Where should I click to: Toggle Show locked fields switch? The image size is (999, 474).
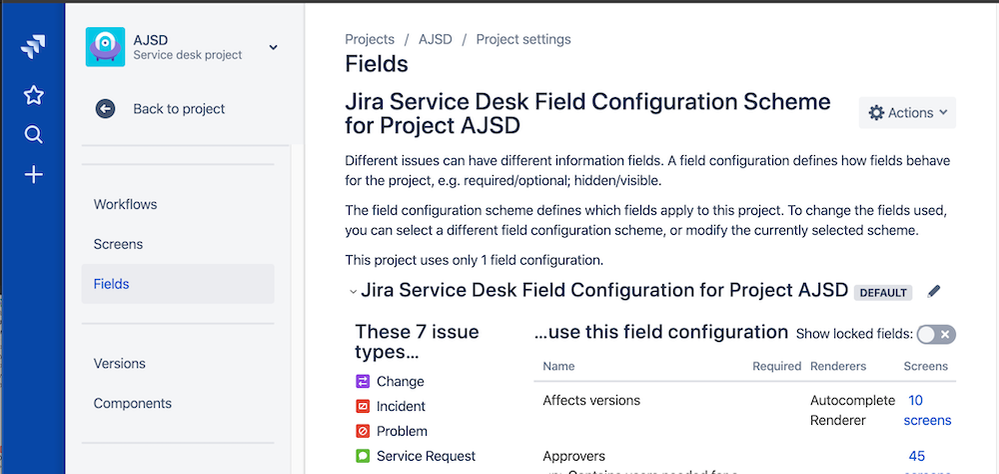pyautogui.click(x=936, y=334)
